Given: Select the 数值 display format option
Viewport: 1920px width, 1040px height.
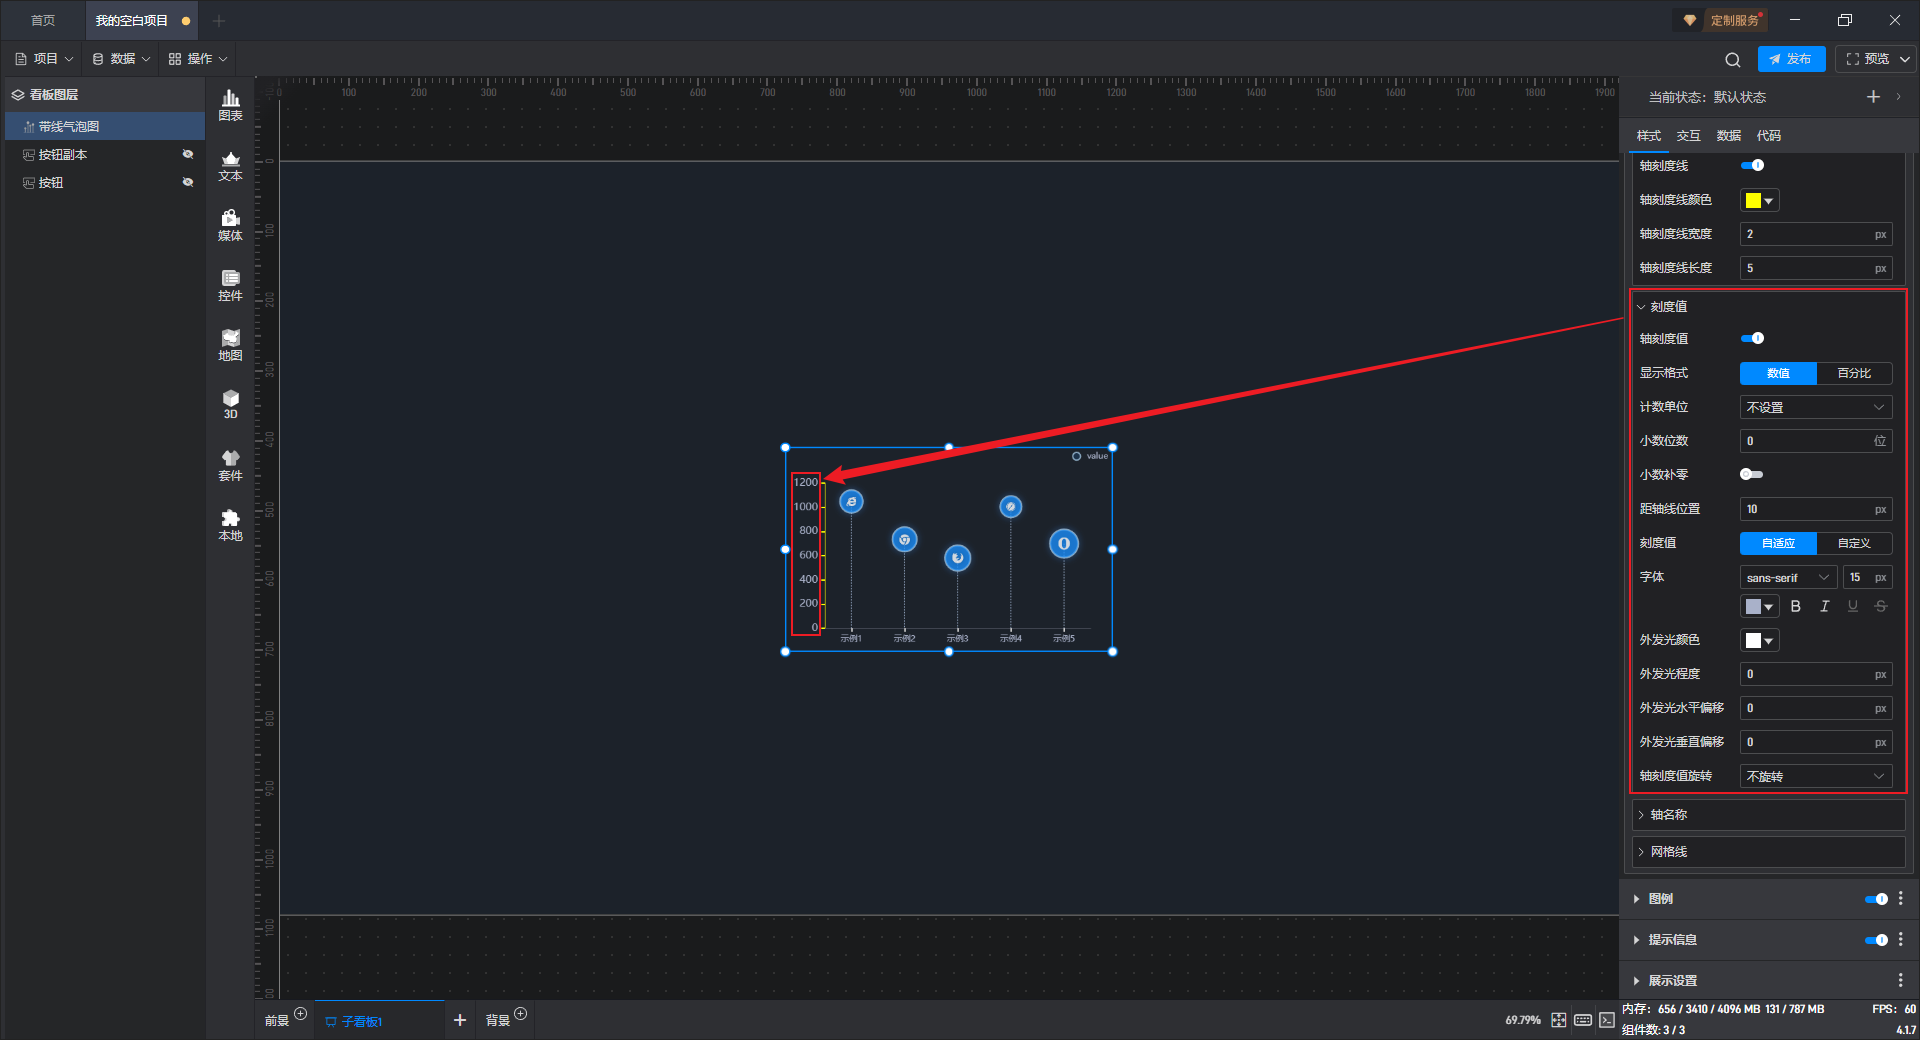Looking at the screenshot, I should click(x=1778, y=373).
